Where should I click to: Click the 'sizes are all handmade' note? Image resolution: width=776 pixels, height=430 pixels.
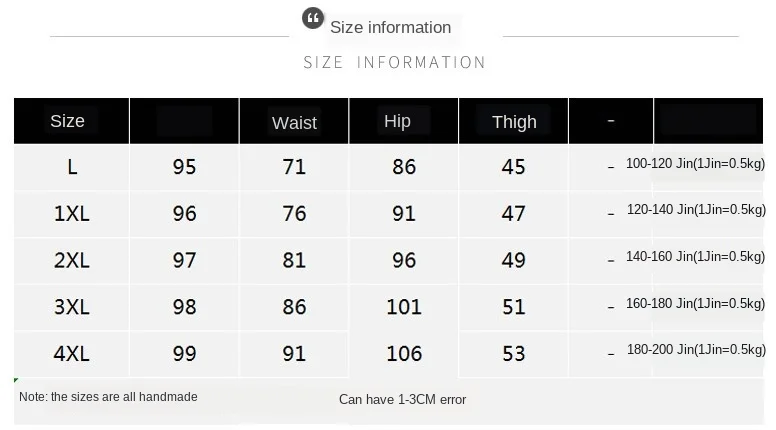108,397
